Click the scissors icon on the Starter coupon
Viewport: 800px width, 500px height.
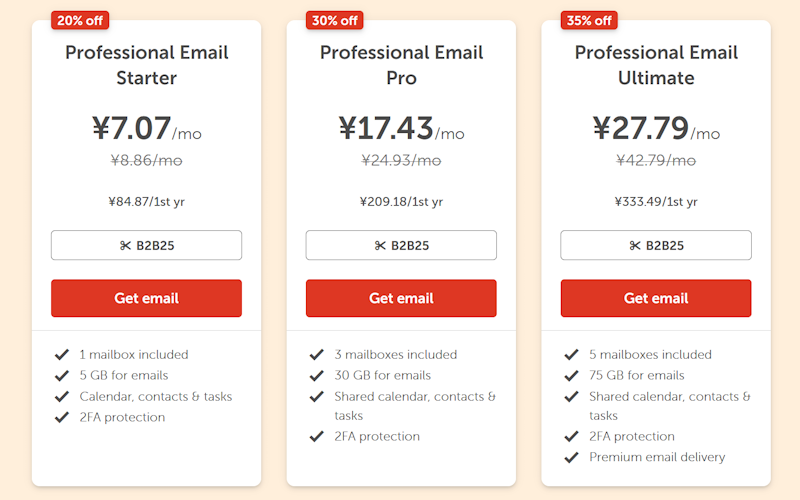(x=126, y=246)
